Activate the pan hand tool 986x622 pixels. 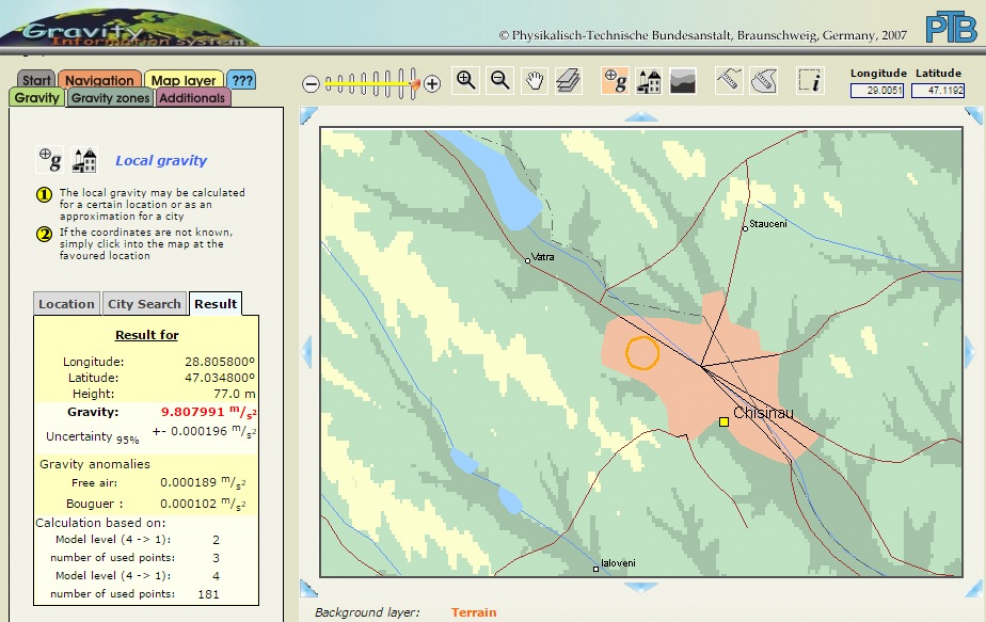535,82
